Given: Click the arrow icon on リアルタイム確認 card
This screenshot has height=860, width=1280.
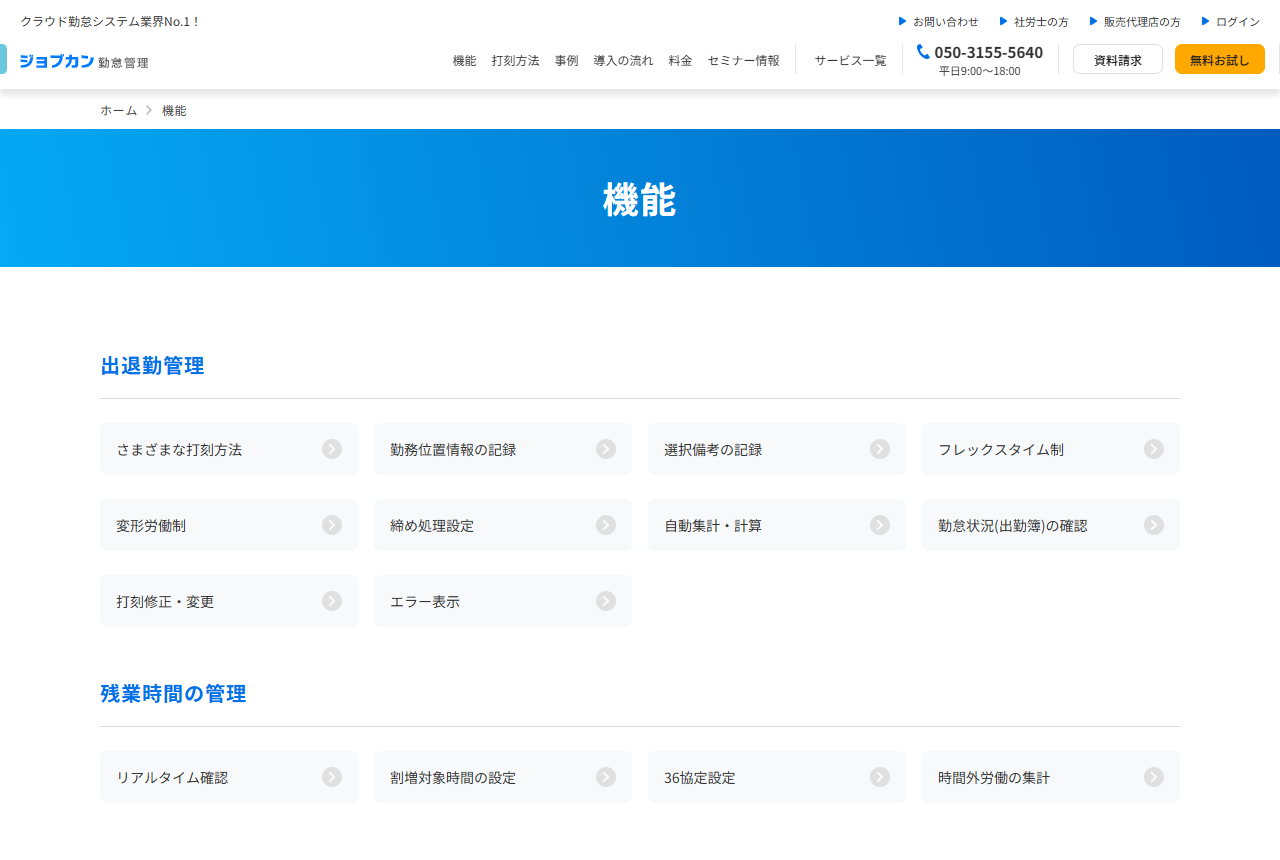Looking at the screenshot, I should (x=332, y=777).
